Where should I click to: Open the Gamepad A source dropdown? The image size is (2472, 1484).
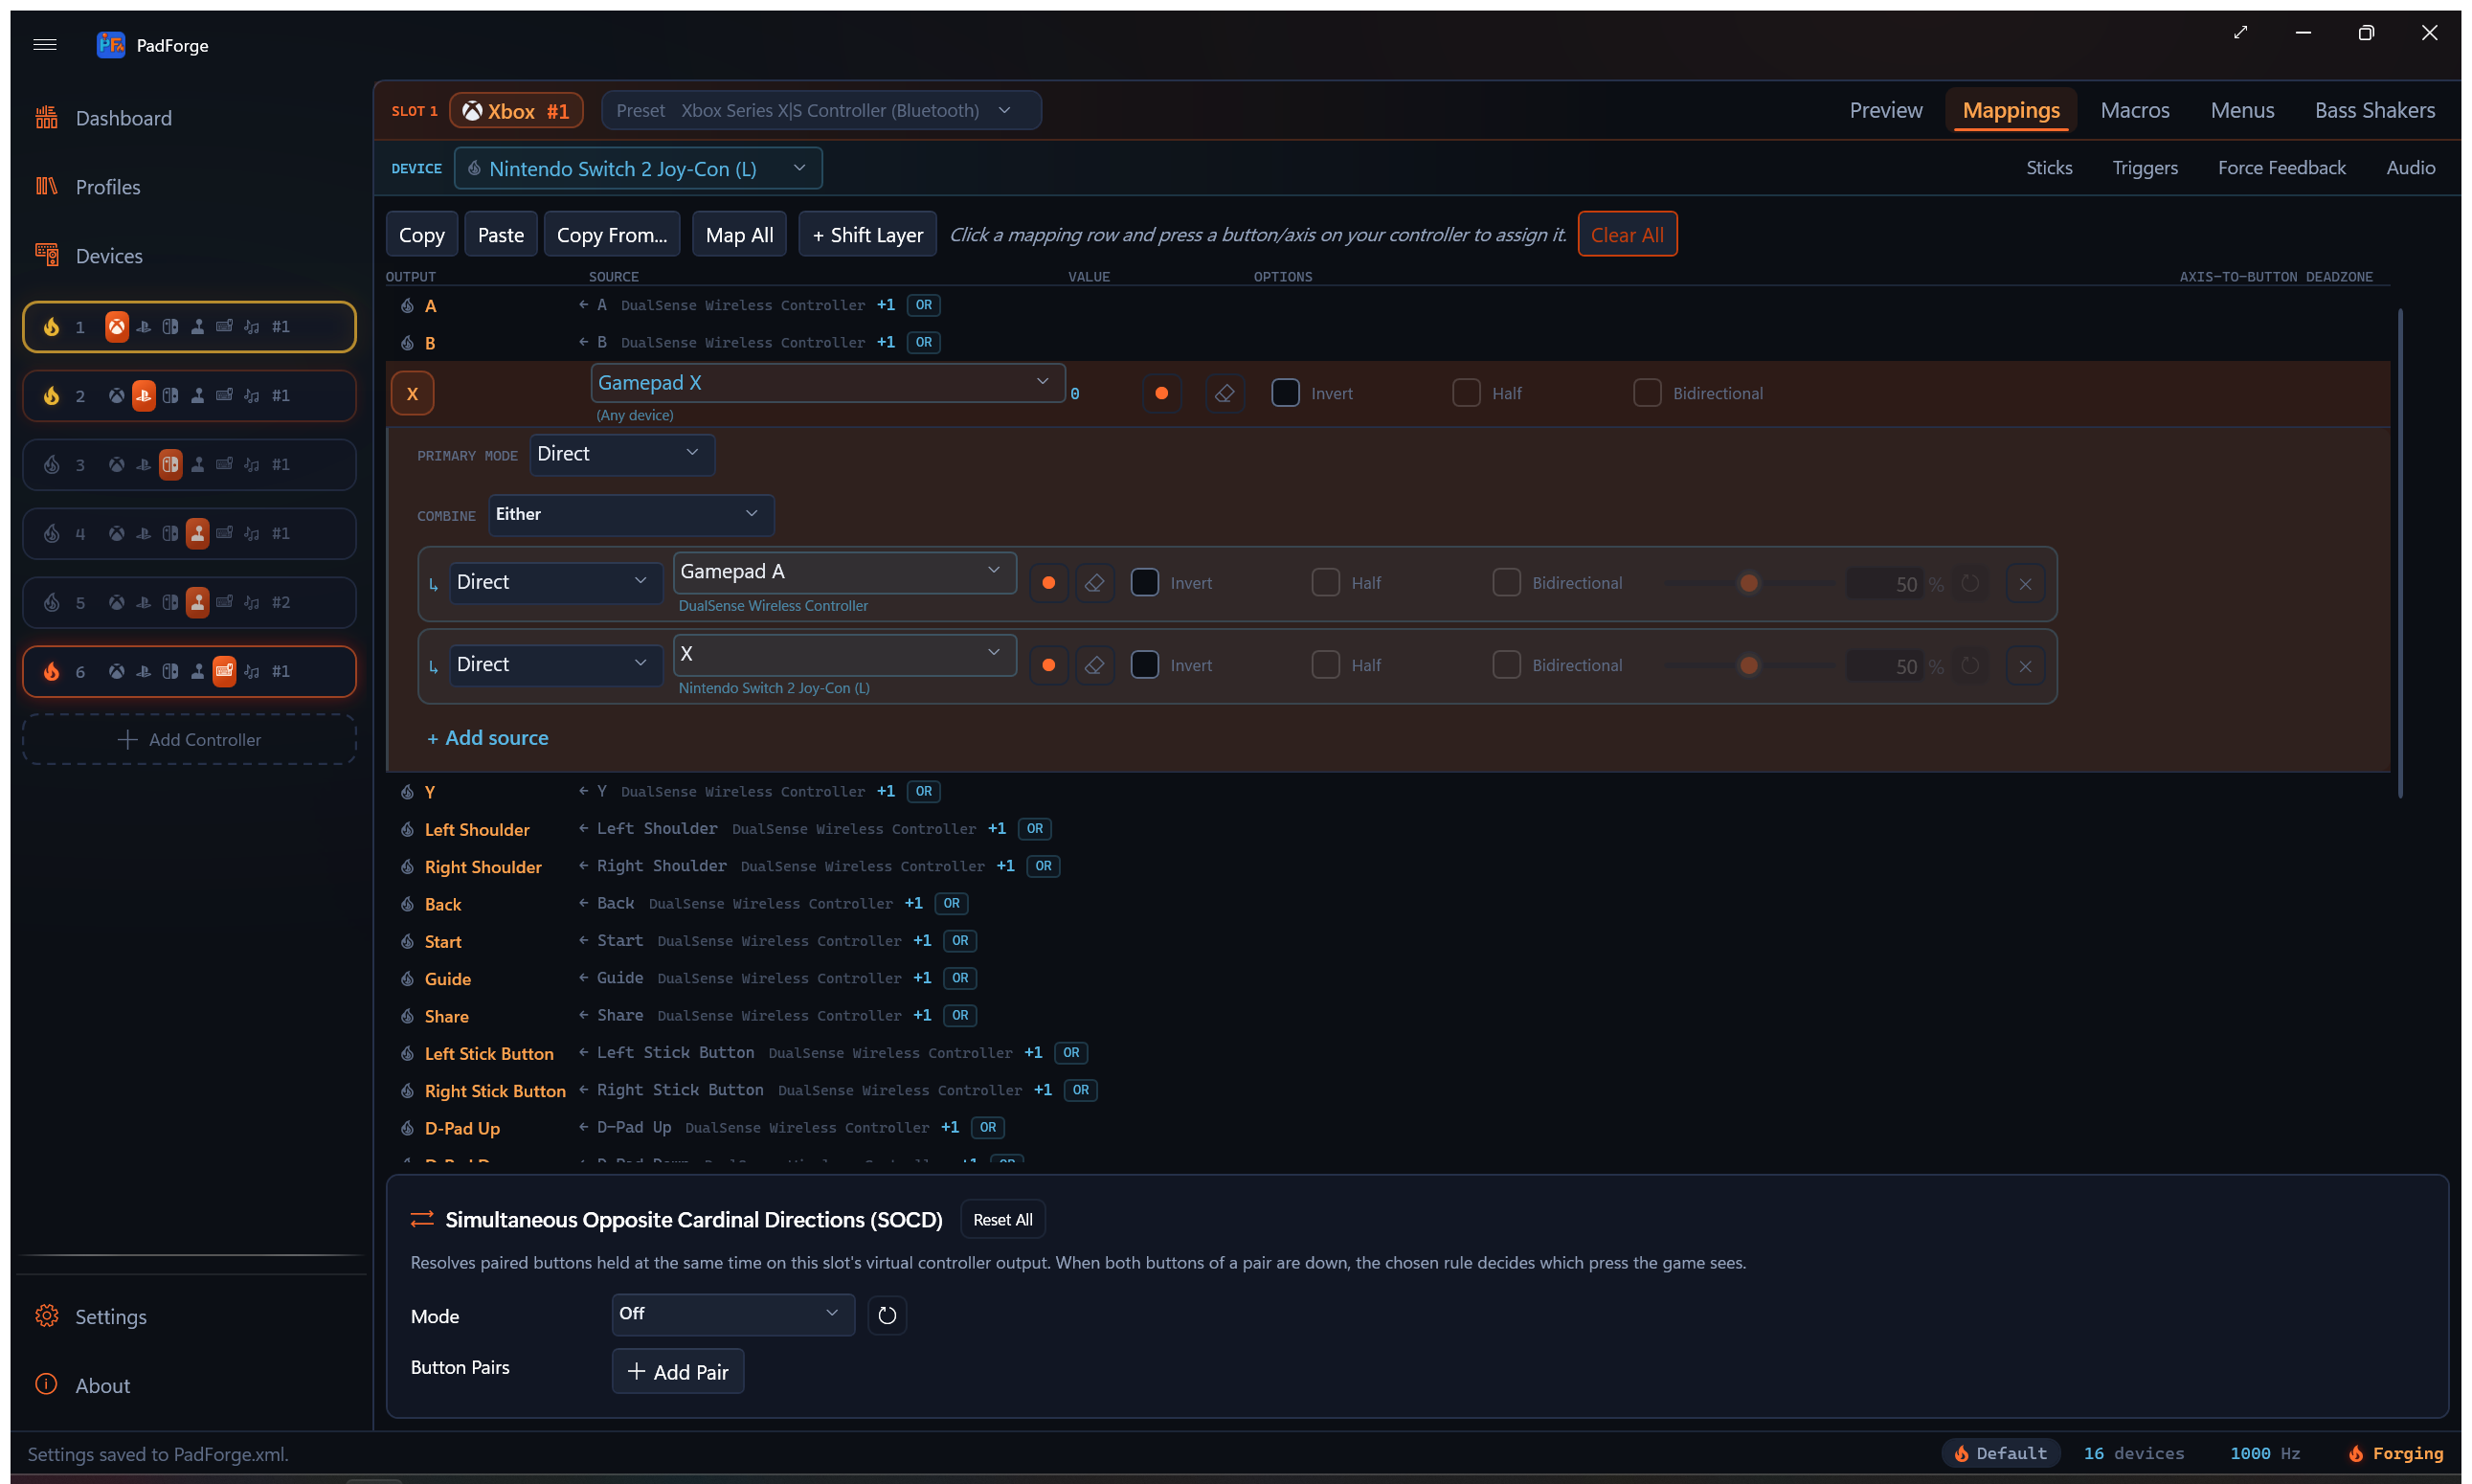(844, 572)
